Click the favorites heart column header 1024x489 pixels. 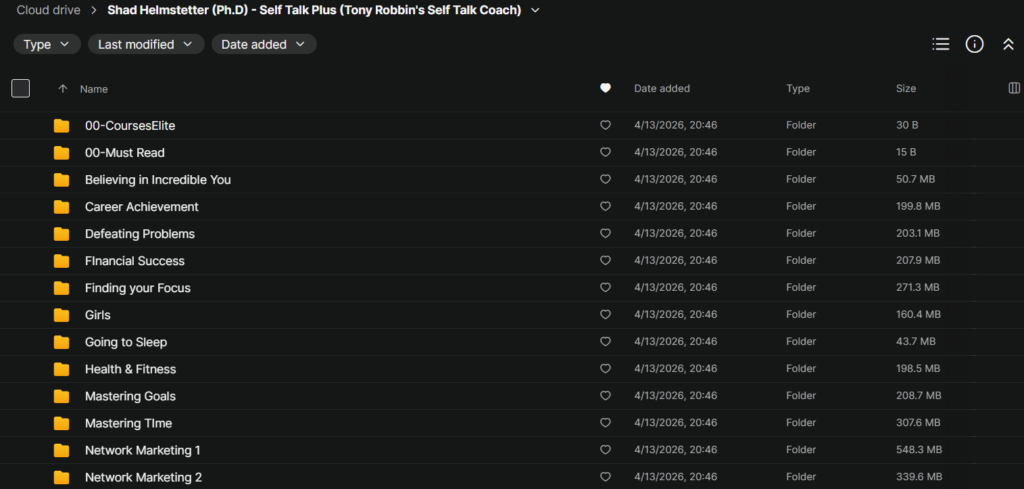pos(605,89)
